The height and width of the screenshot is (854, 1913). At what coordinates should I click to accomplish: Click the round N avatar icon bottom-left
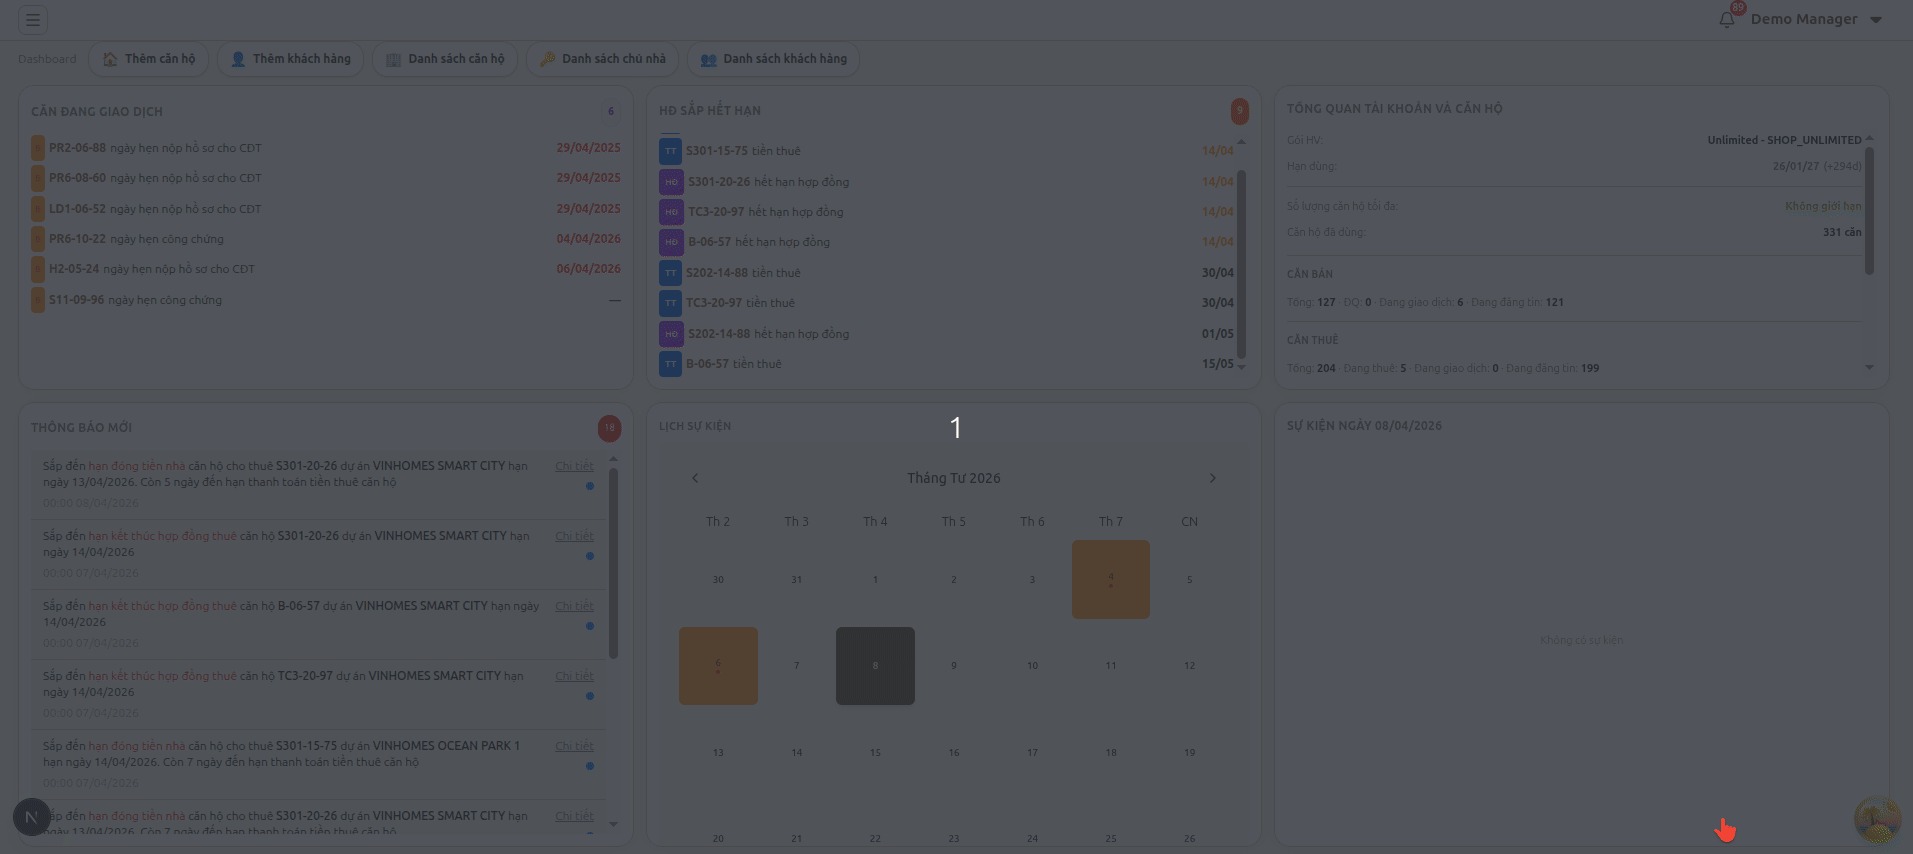(31, 817)
